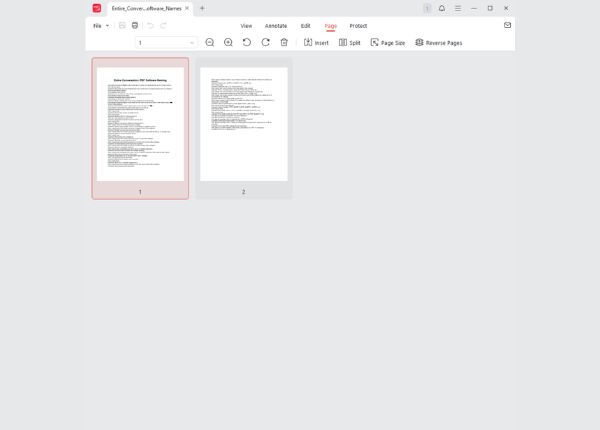Click the red PDF app logo
The width and height of the screenshot is (600, 430).
coord(97,8)
